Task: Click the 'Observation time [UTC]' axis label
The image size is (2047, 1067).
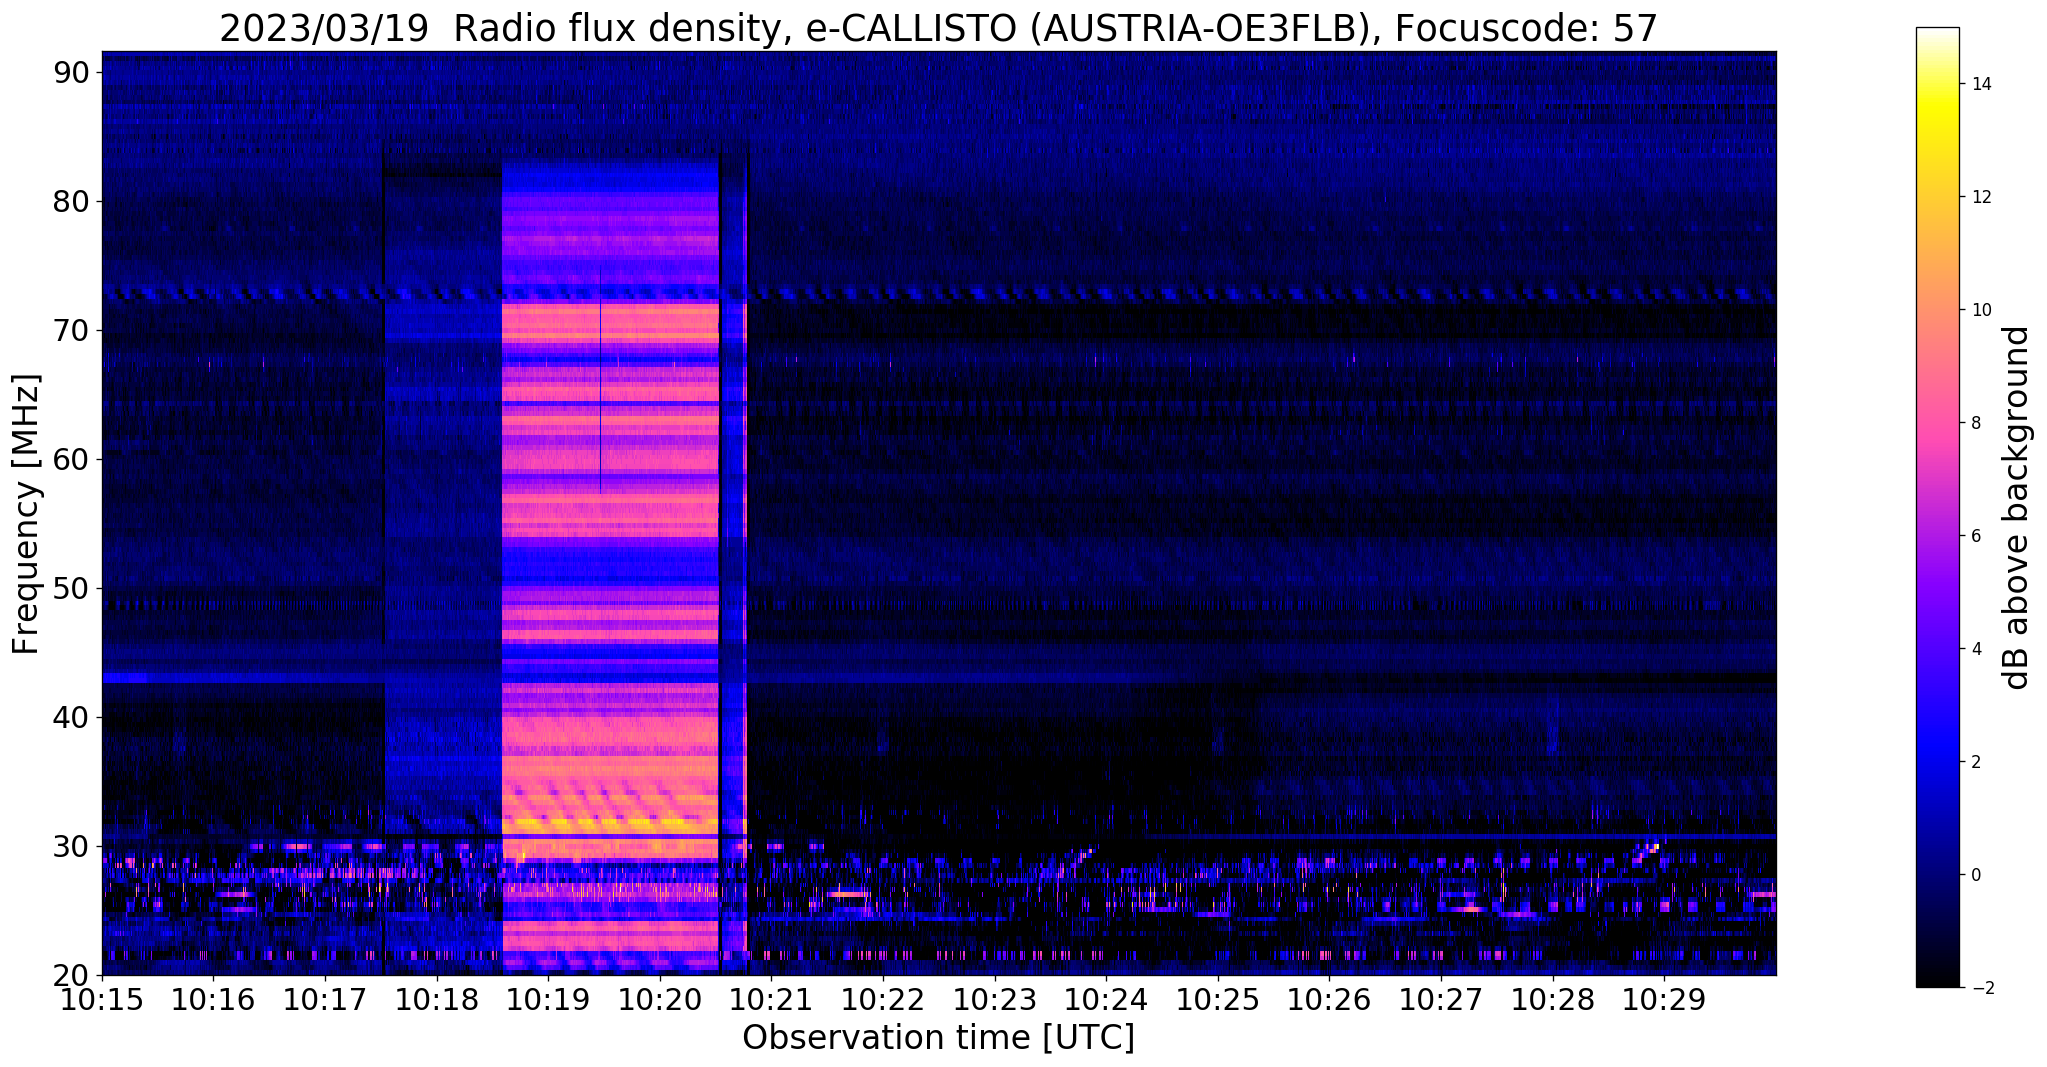Action: [x=939, y=1038]
